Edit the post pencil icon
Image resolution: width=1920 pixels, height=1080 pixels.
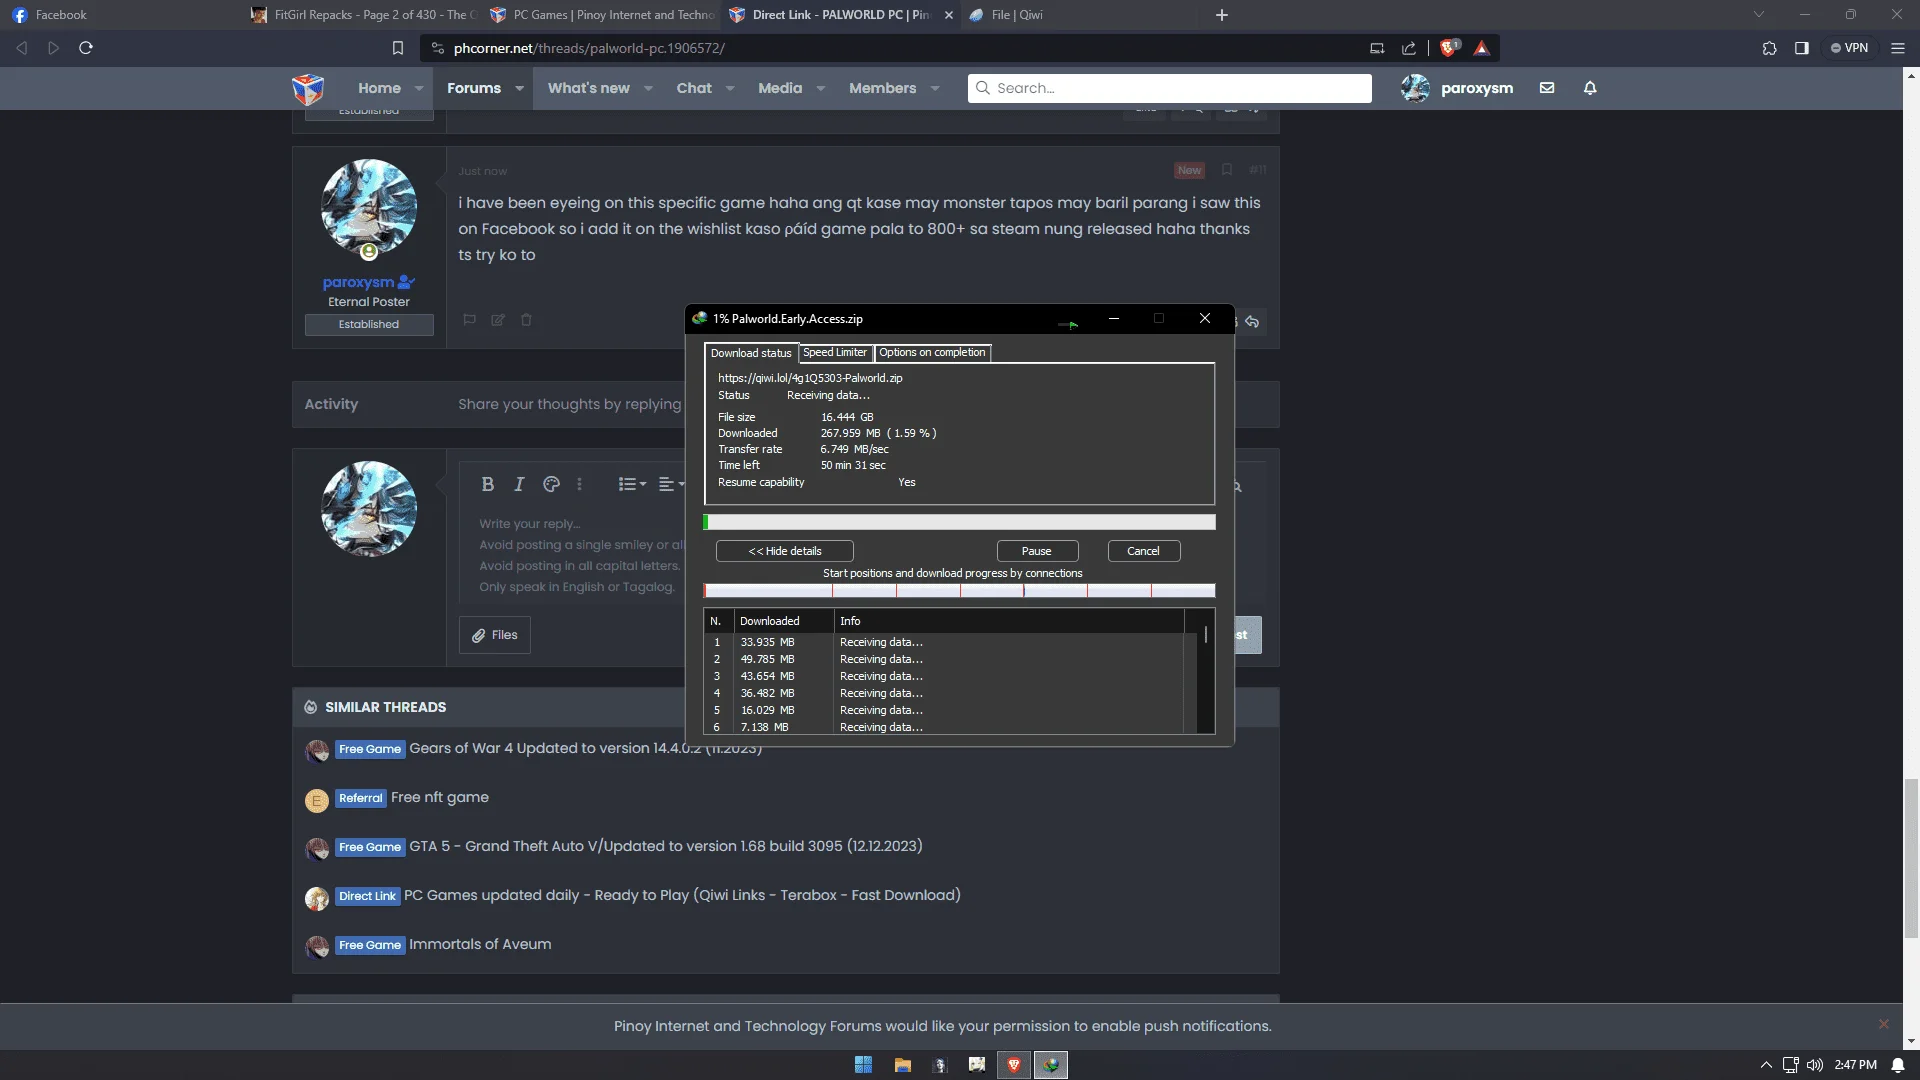pyautogui.click(x=498, y=320)
